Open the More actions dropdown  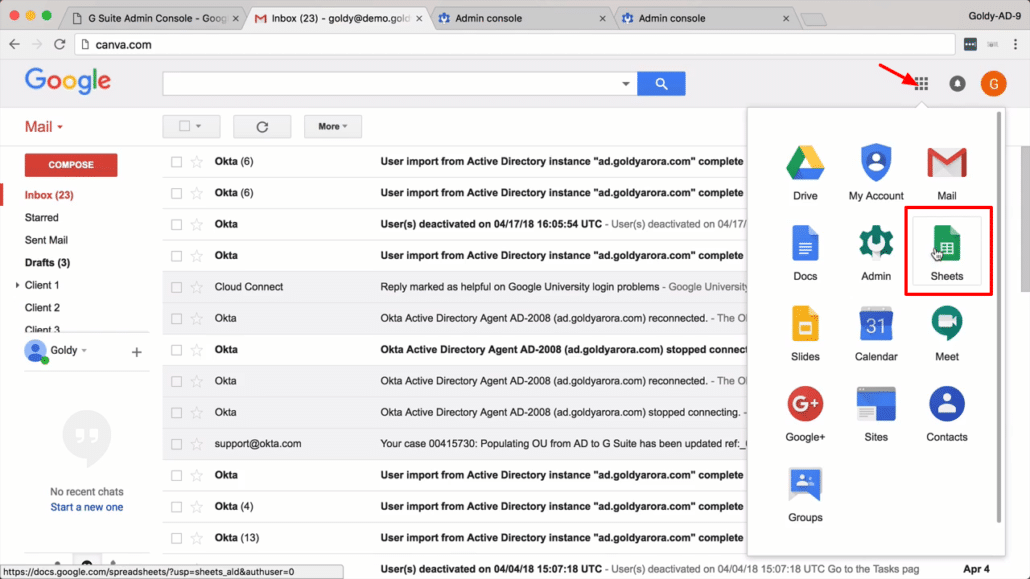click(x=332, y=126)
